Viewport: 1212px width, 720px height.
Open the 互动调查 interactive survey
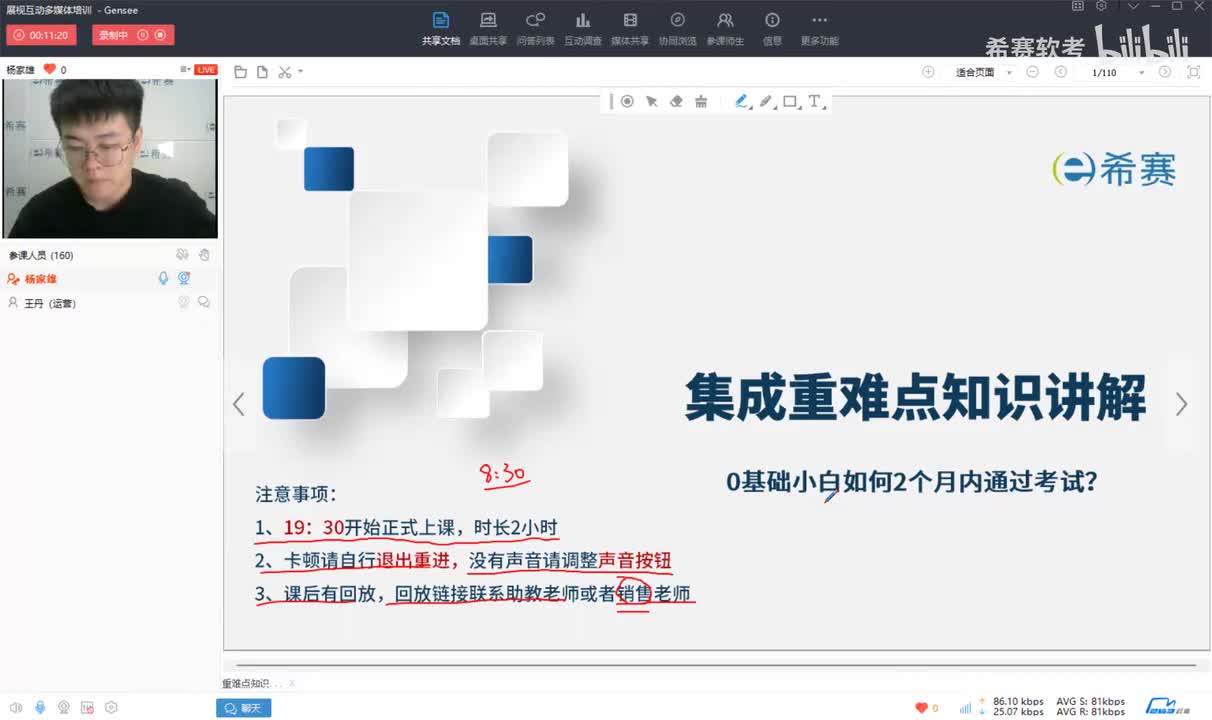pos(583,28)
